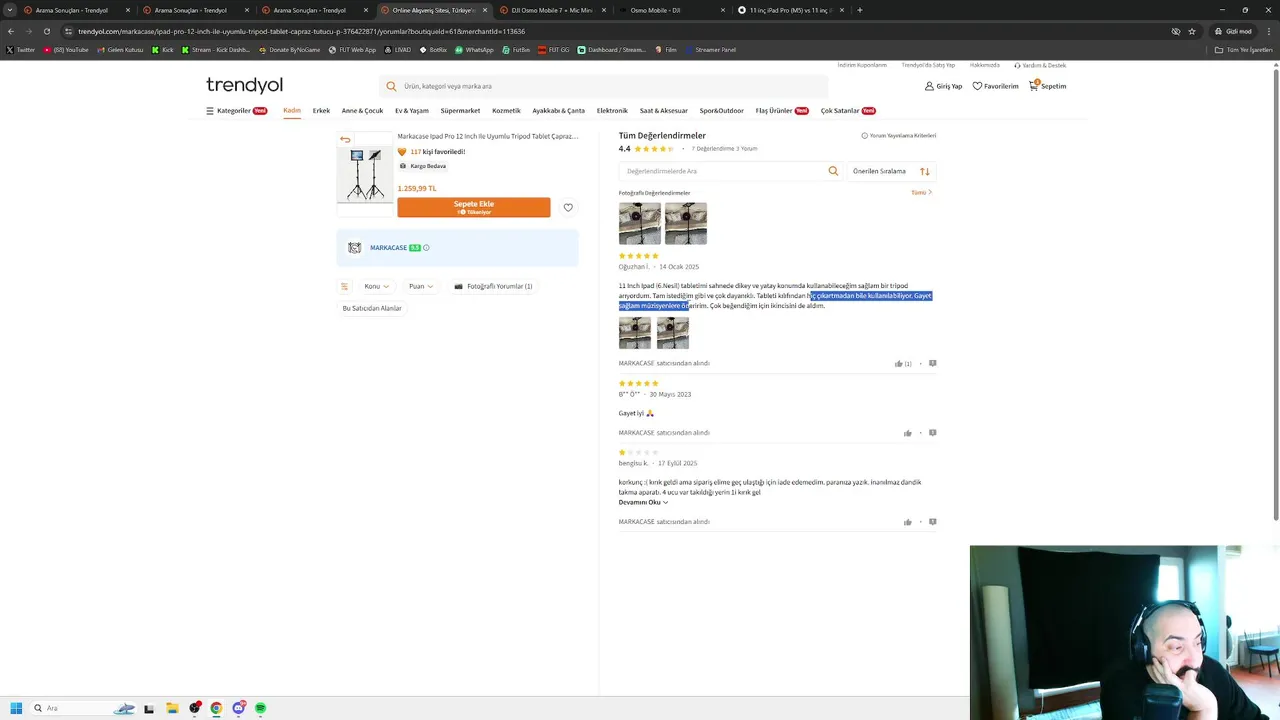This screenshot has width=1280, height=720.
Task: Click the main Ürün, kategori veya marka search box
Action: pyautogui.click(x=603, y=86)
